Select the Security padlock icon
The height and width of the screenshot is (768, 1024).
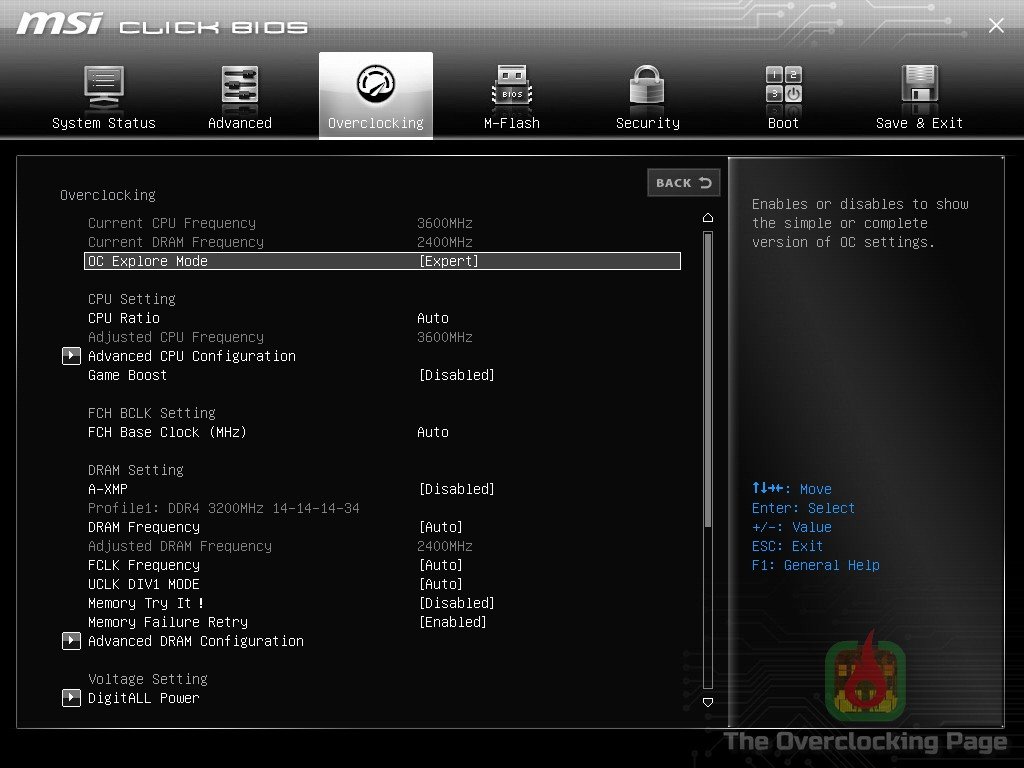646,85
